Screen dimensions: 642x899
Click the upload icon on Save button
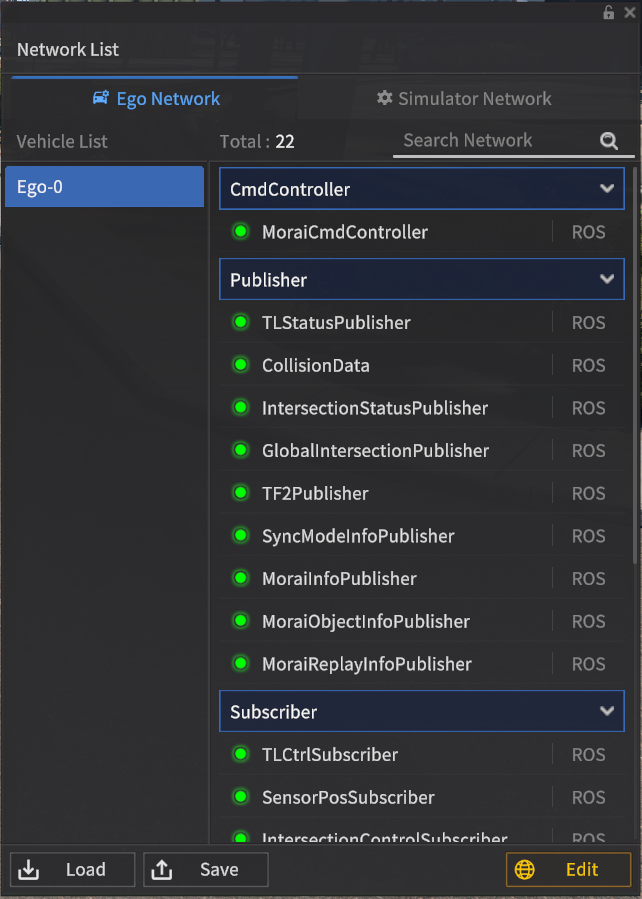[x=162, y=869]
